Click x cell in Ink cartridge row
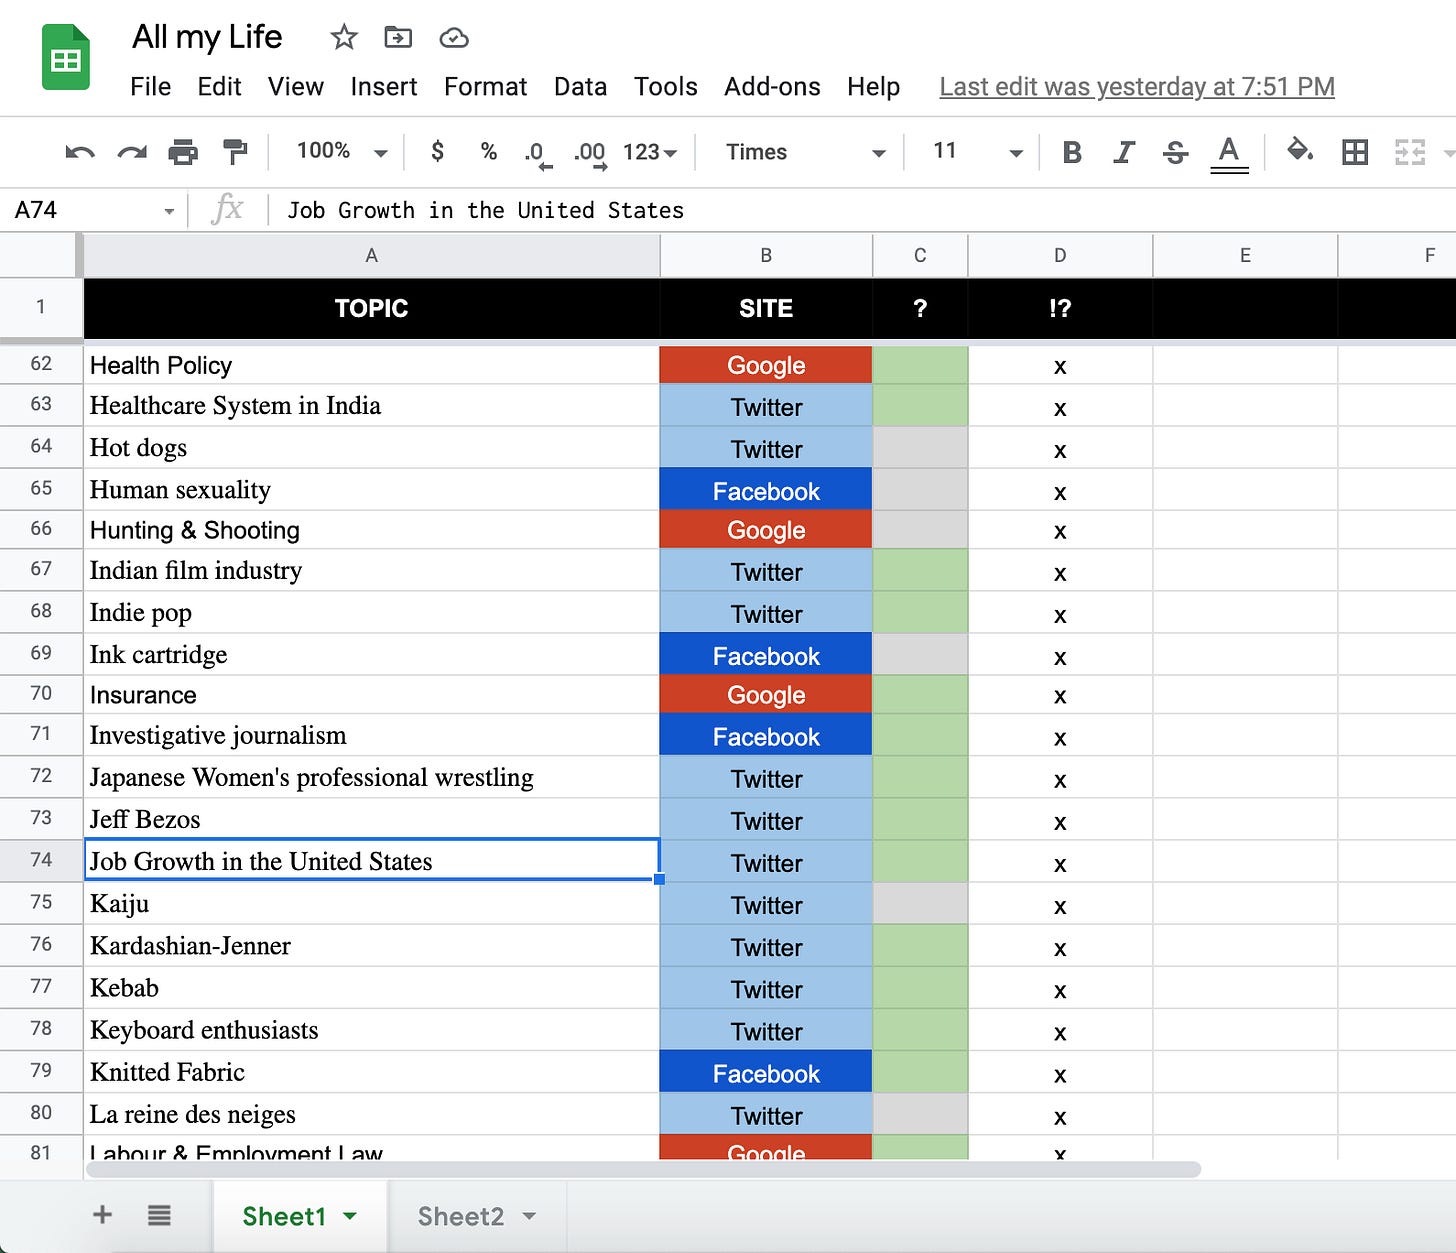 coord(1060,655)
